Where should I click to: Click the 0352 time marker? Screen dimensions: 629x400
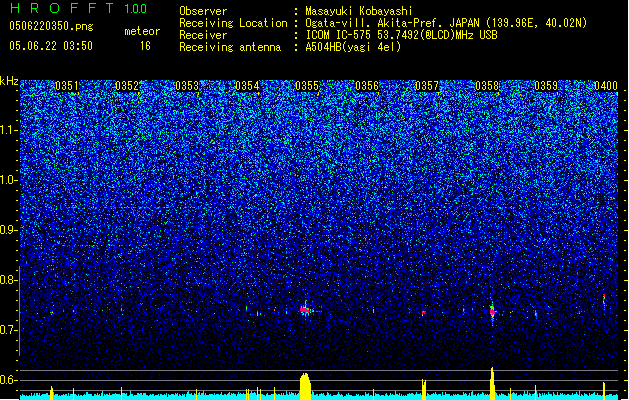tap(127, 86)
